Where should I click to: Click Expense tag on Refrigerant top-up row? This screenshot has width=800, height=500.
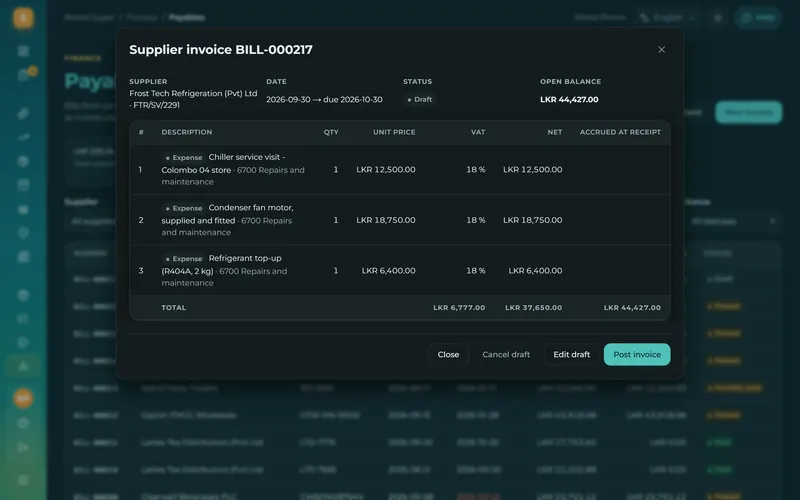pos(184,259)
